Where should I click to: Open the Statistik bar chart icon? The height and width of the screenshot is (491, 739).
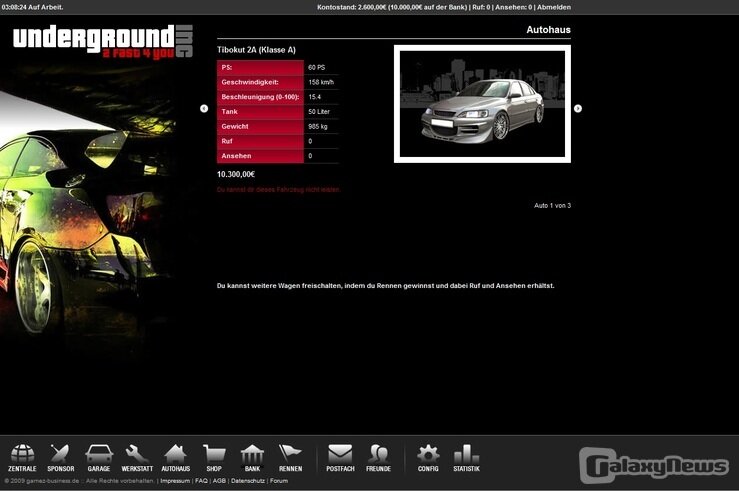tap(467, 458)
